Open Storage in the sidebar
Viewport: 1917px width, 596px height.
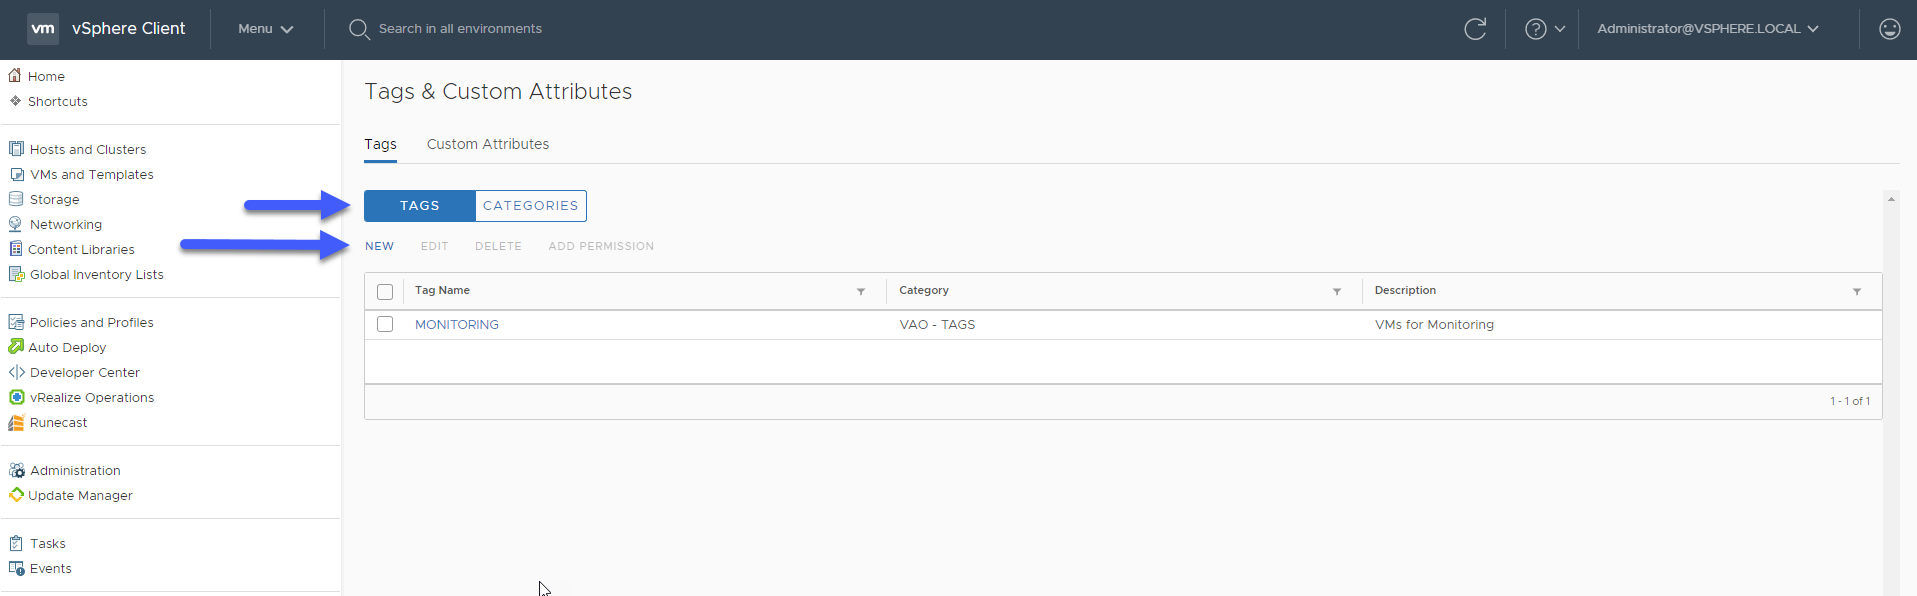54,199
